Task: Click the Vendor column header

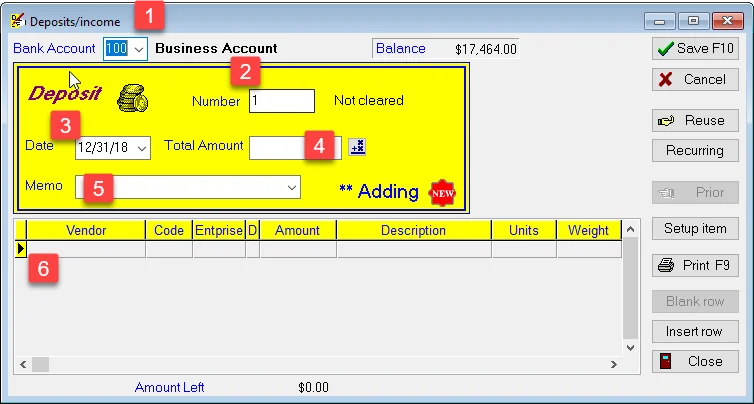Action: point(86,230)
